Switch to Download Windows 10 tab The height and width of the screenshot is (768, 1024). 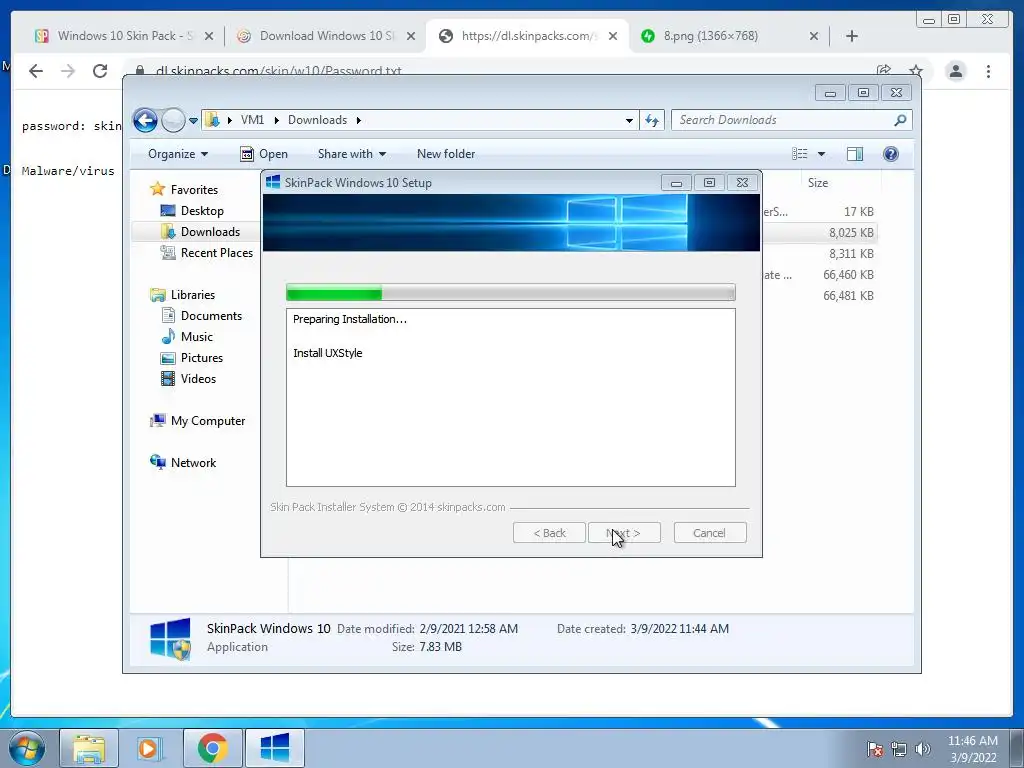click(x=326, y=36)
